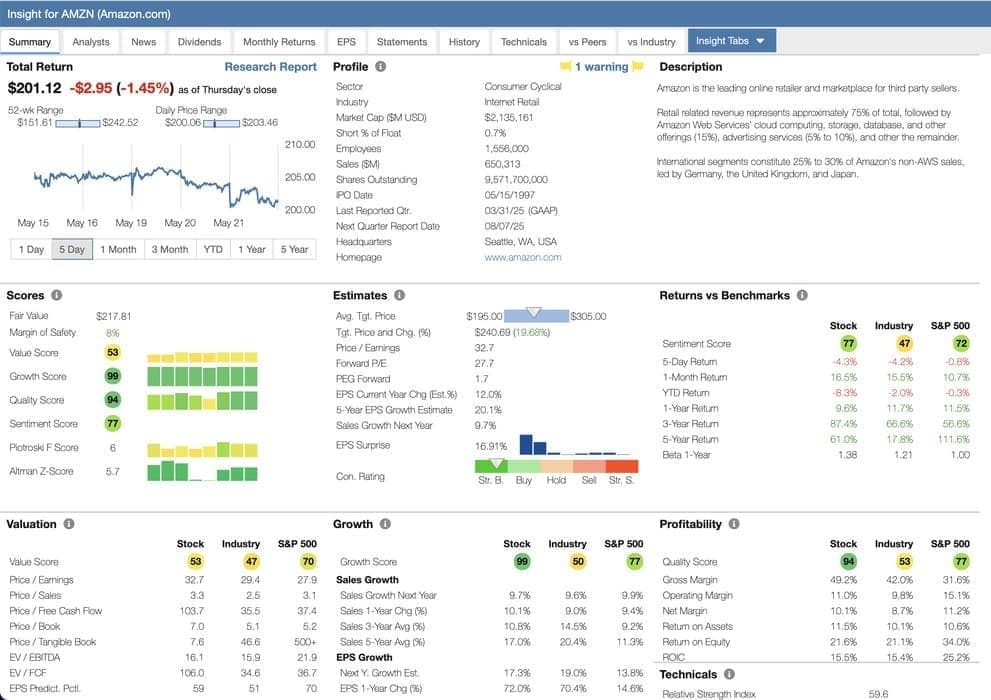Click Gross Margin stock value 49.2%
The height and width of the screenshot is (700, 991).
click(844, 580)
